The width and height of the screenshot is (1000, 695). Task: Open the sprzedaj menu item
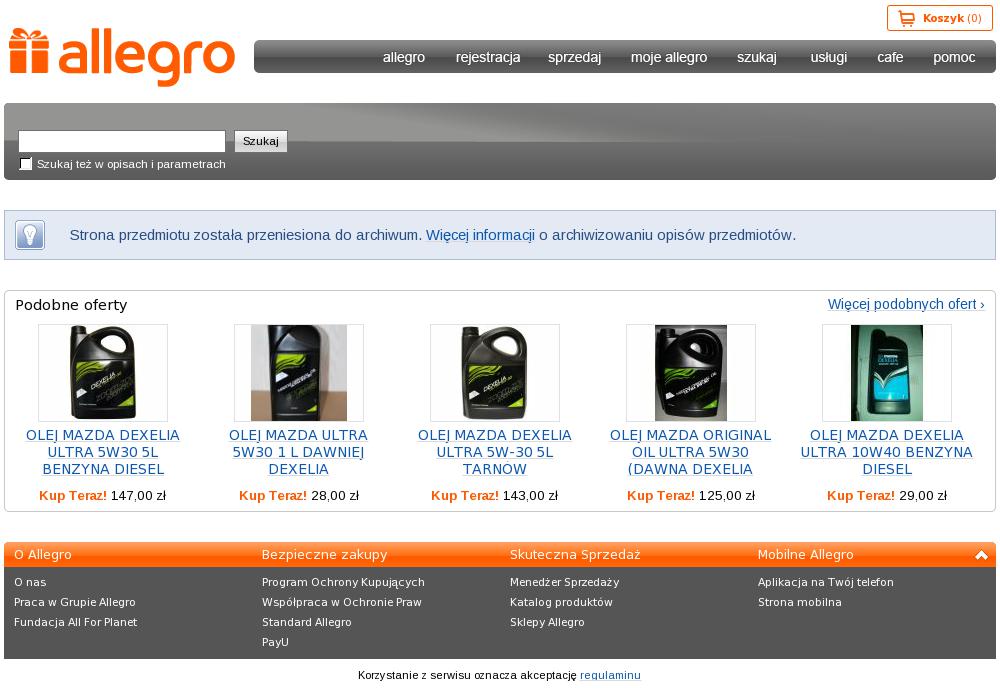coord(575,57)
